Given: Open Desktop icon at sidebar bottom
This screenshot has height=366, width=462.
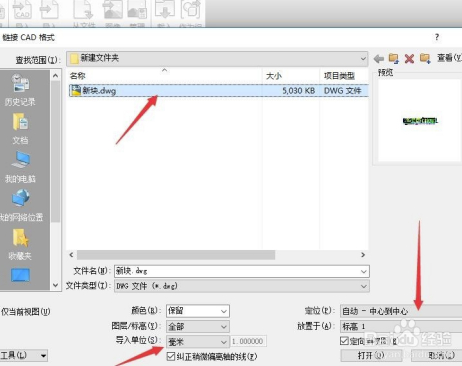Looking at the screenshot, I should [20, 275].
